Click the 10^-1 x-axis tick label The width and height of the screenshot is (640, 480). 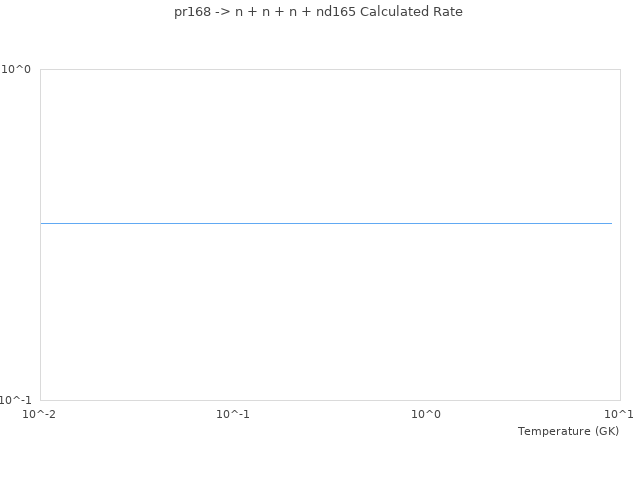click(233, 414)
